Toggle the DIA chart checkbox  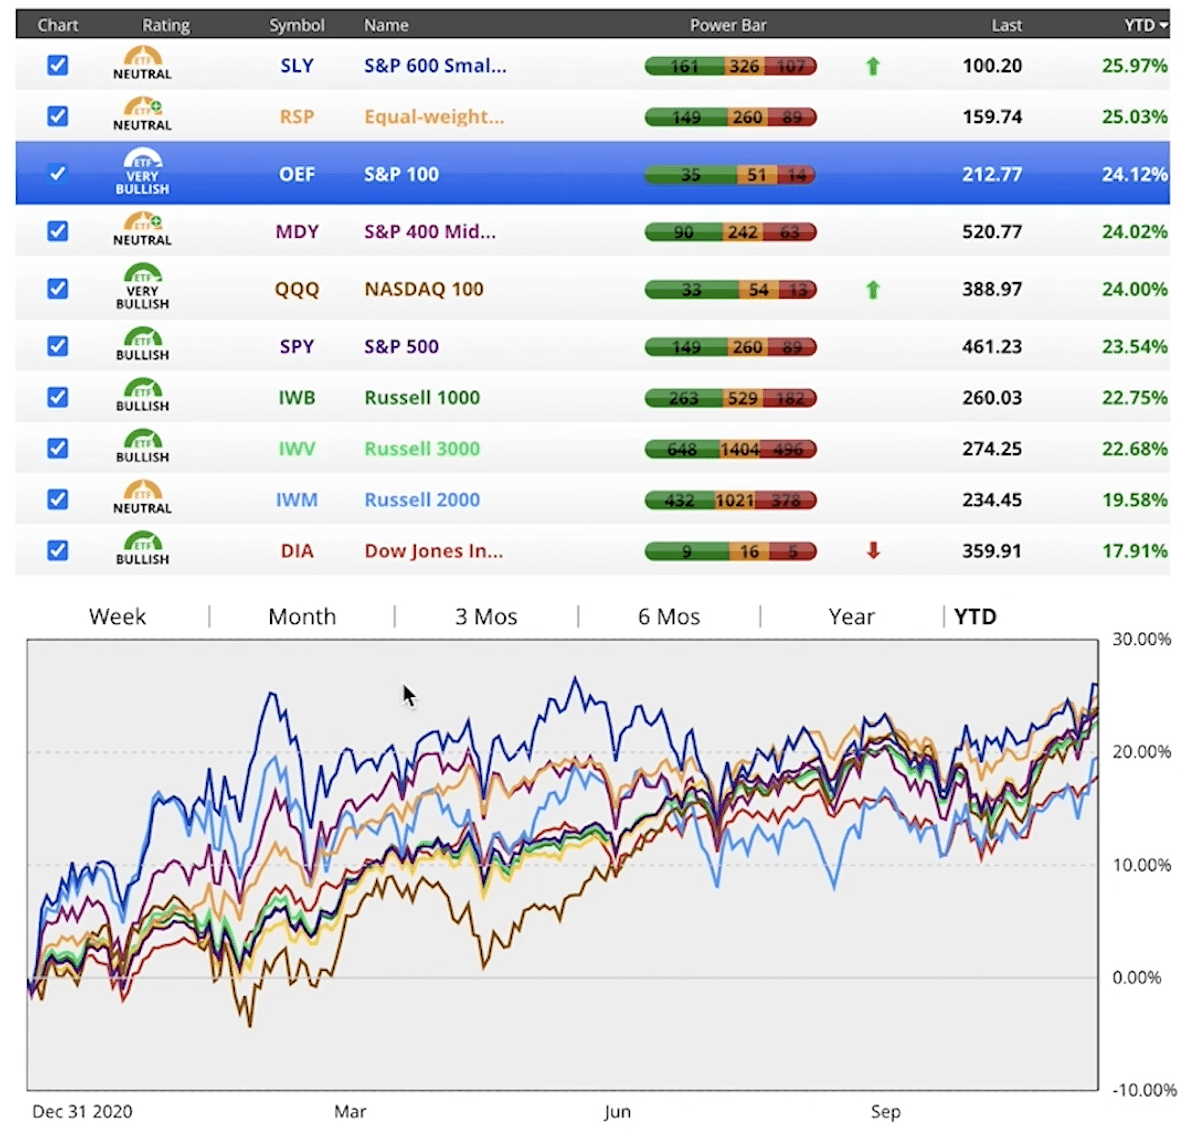pyautogui.click(x=58, y=550)
